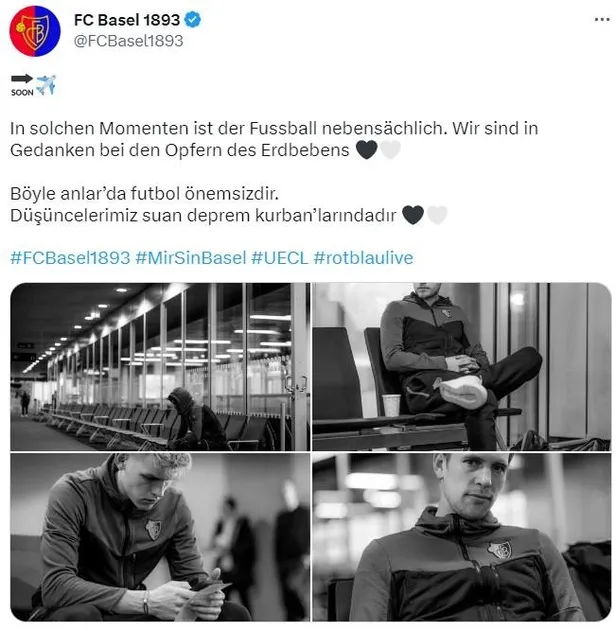Click the white heart after kurban'larındadır
616x631 pixels.
click(437, 215)
